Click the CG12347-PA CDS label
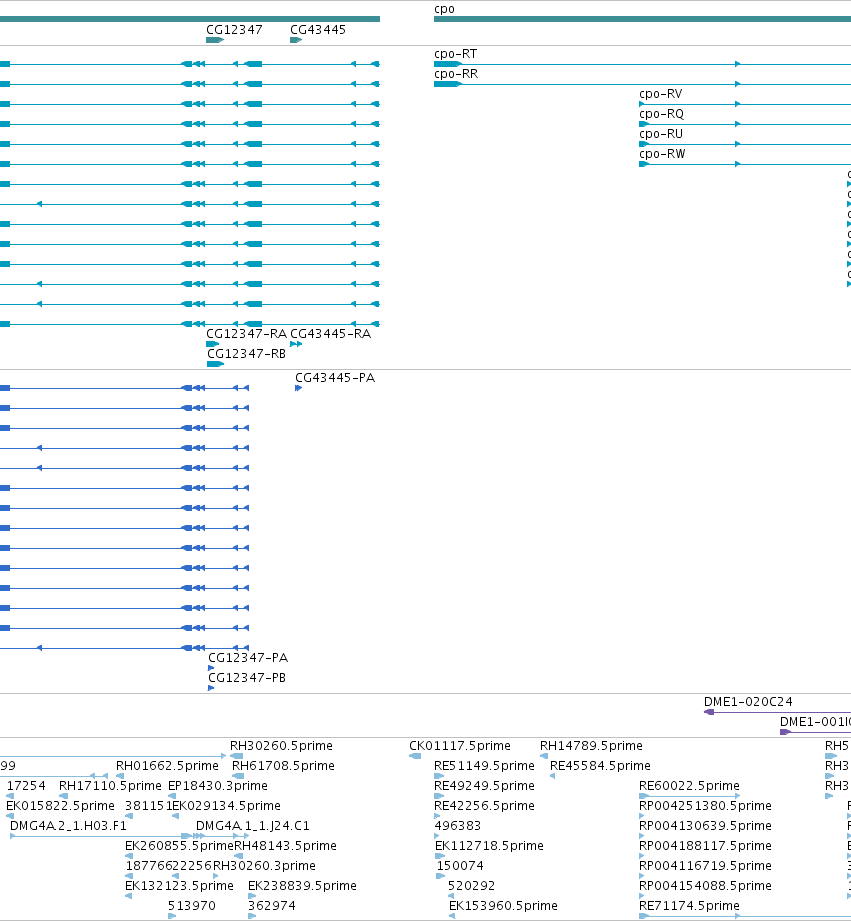This screenshot has width=851, height=921. point(248,658)
